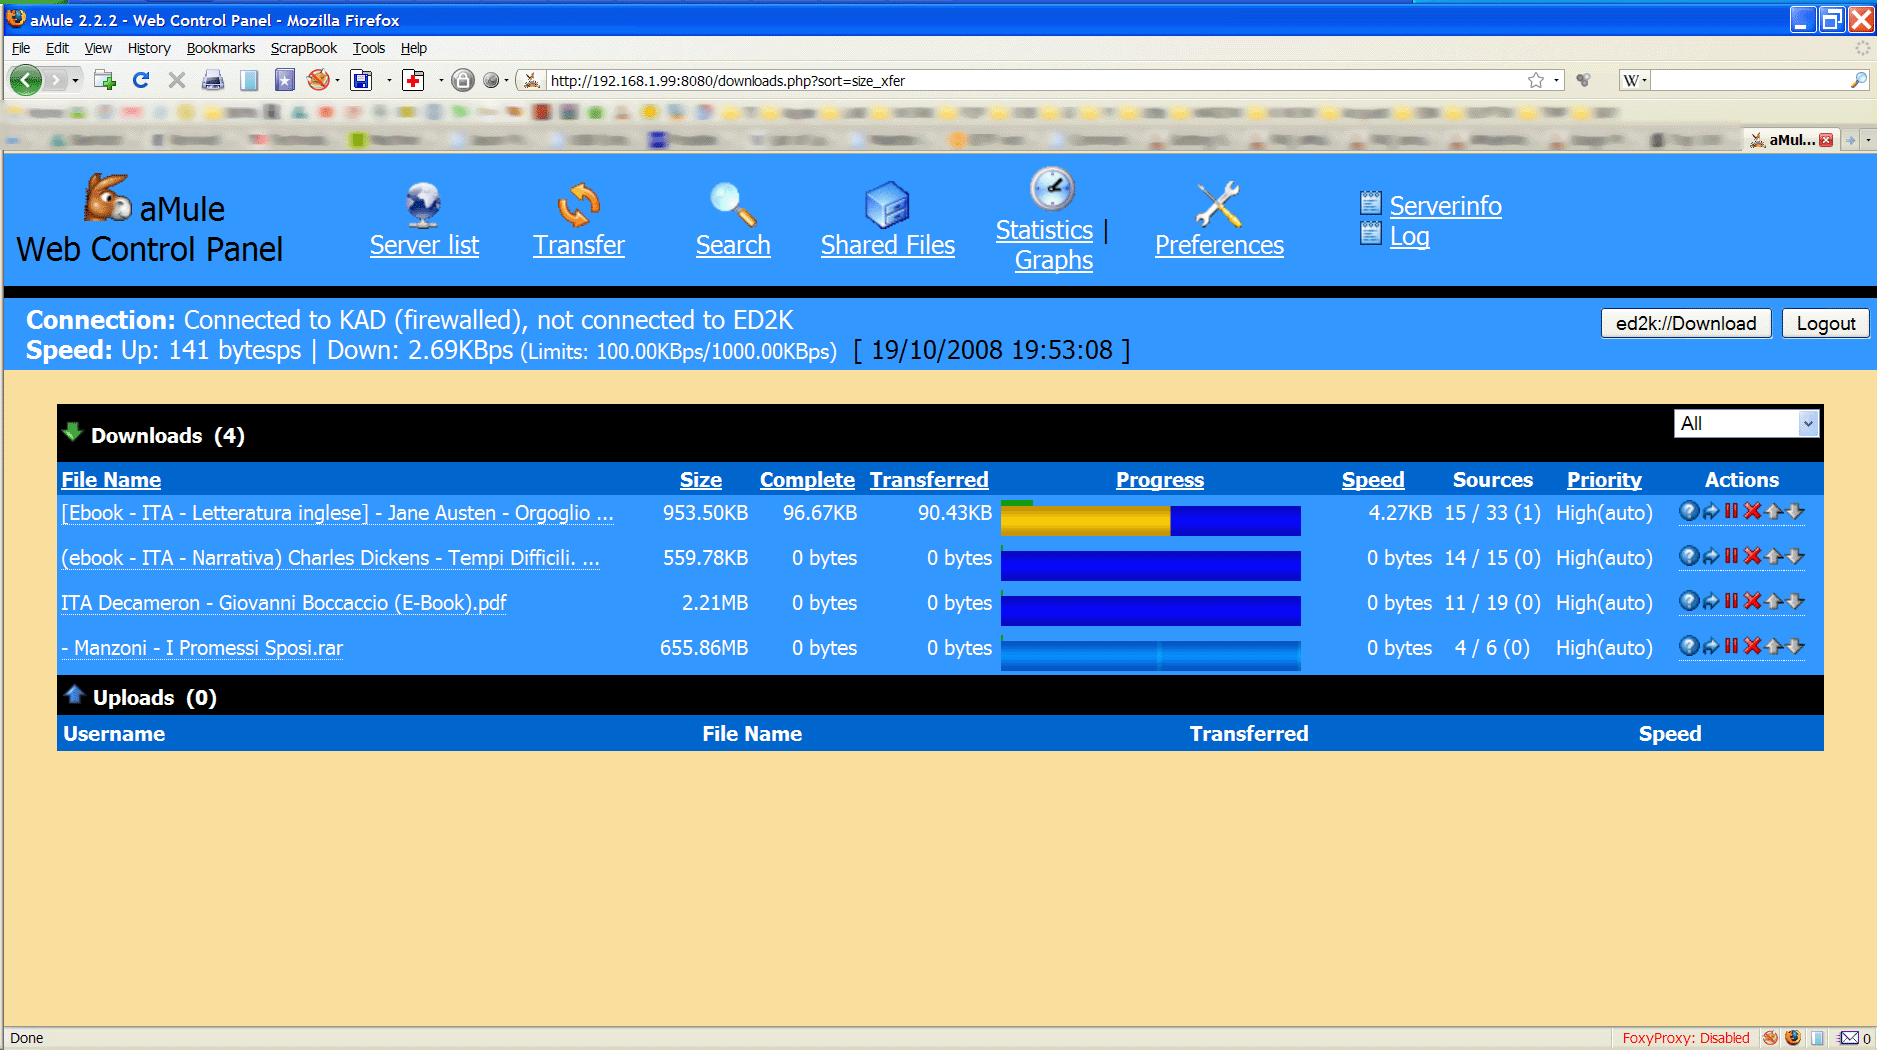This screenshot has width=1877, height=1050.
Task: Show info for Decameron download
Action: point(1689,601)
